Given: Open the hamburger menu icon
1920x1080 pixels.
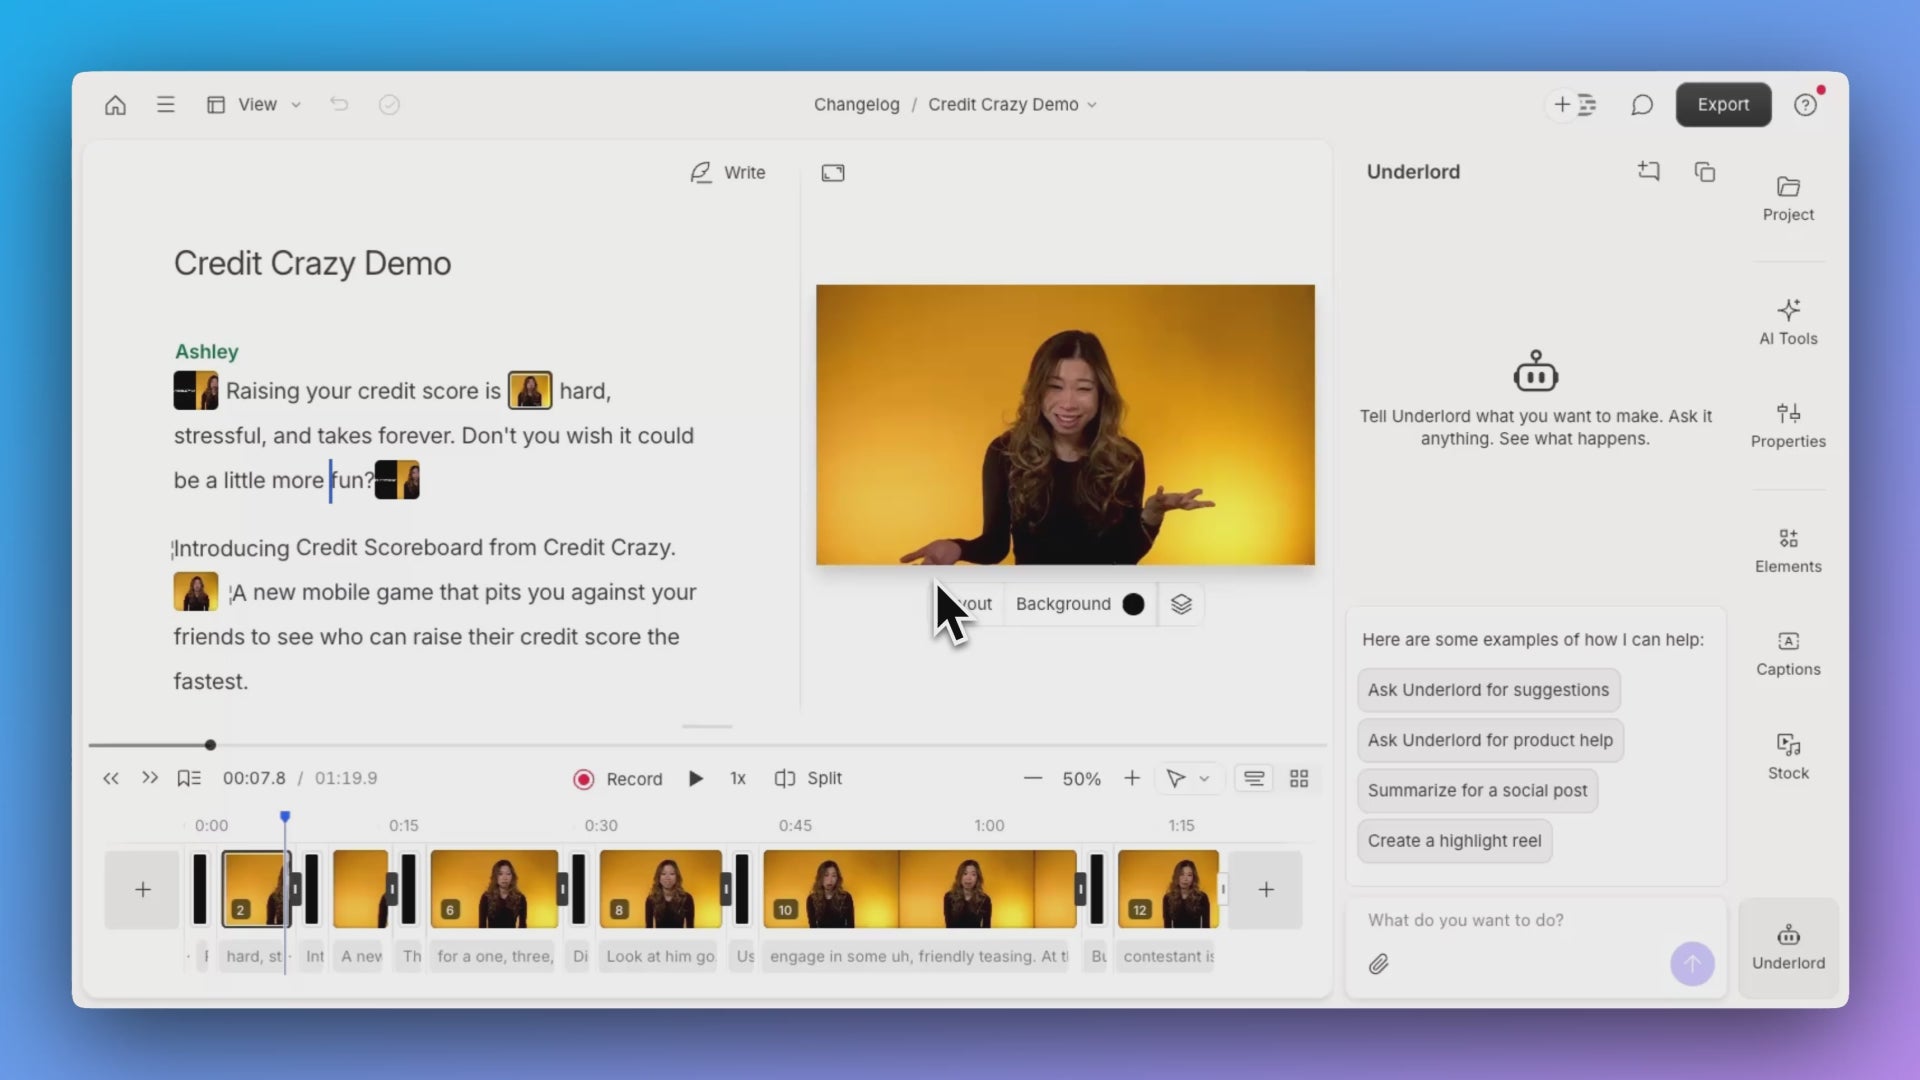Looking at the screenshot, I should (x=166, y=105).
